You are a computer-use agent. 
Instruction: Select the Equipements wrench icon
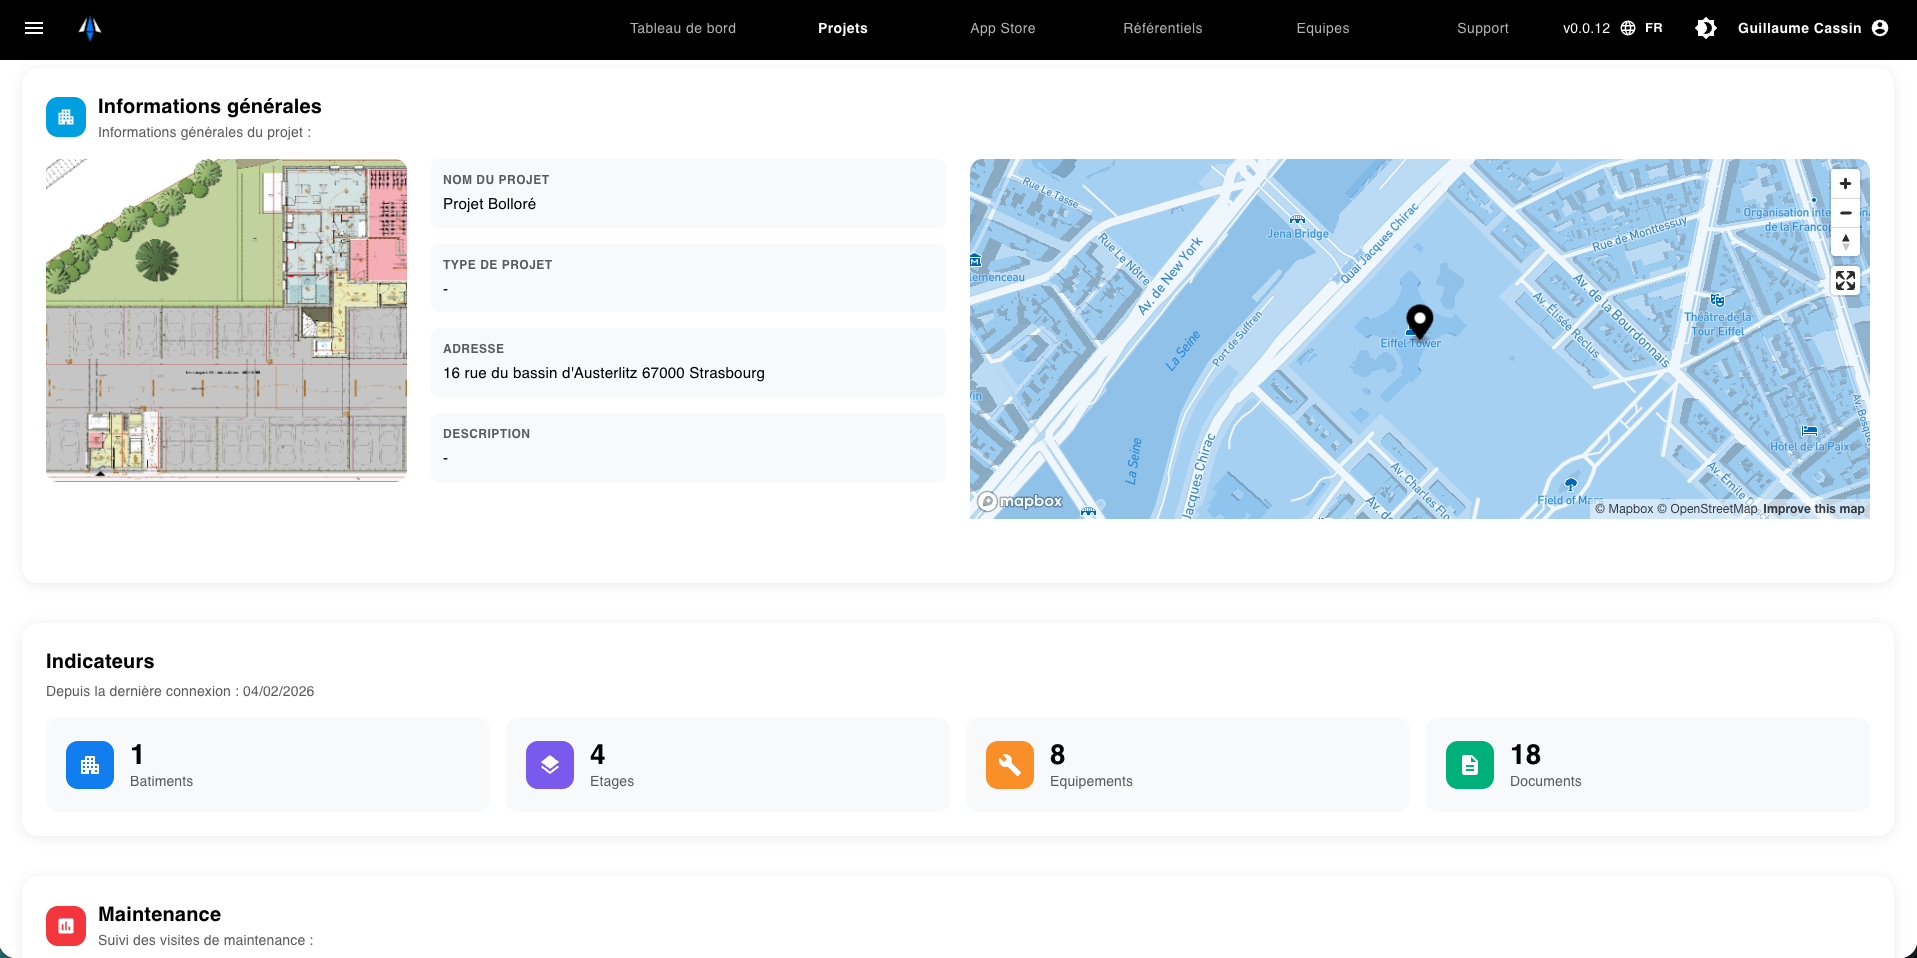point(1010,765)
